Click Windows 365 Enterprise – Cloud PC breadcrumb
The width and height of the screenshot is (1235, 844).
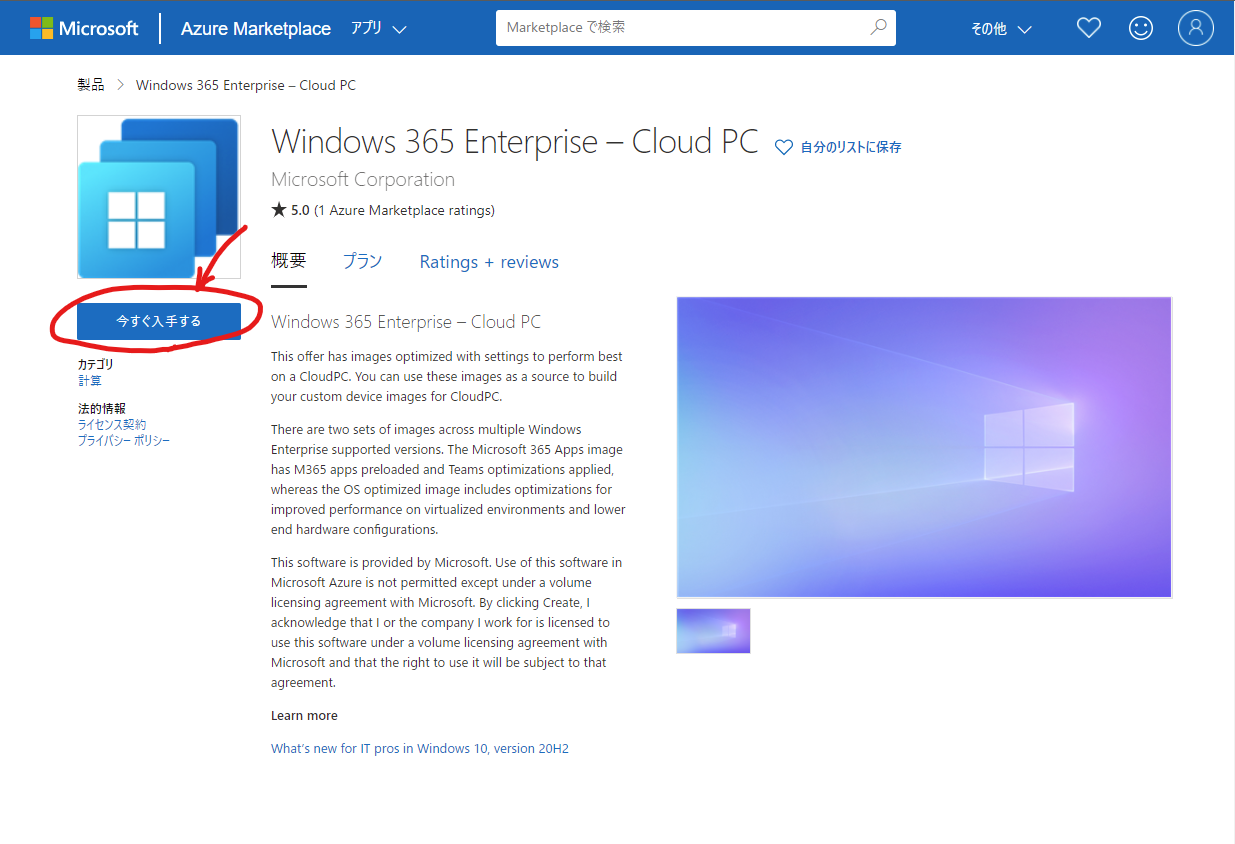[x=246, y=85]
